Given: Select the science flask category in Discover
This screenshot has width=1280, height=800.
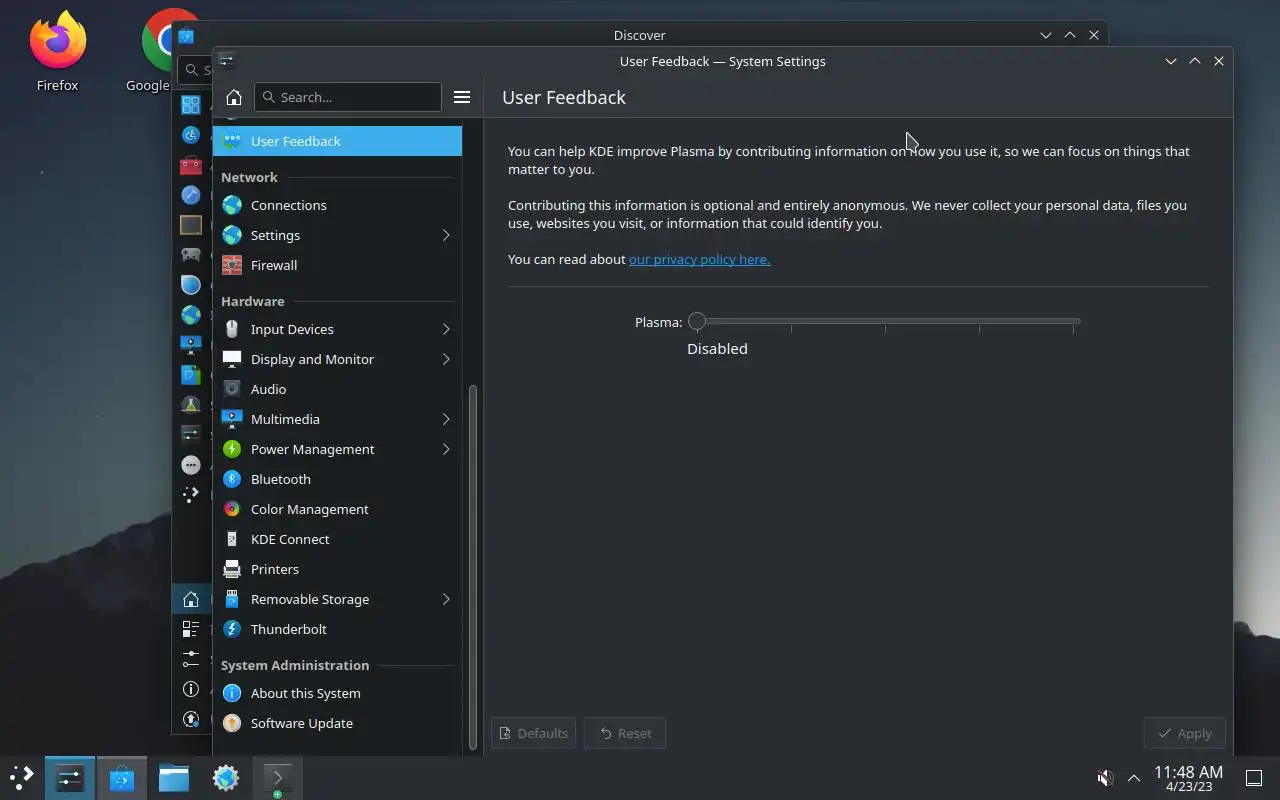Looking at the screenshot, I should (x=191, y=405).
